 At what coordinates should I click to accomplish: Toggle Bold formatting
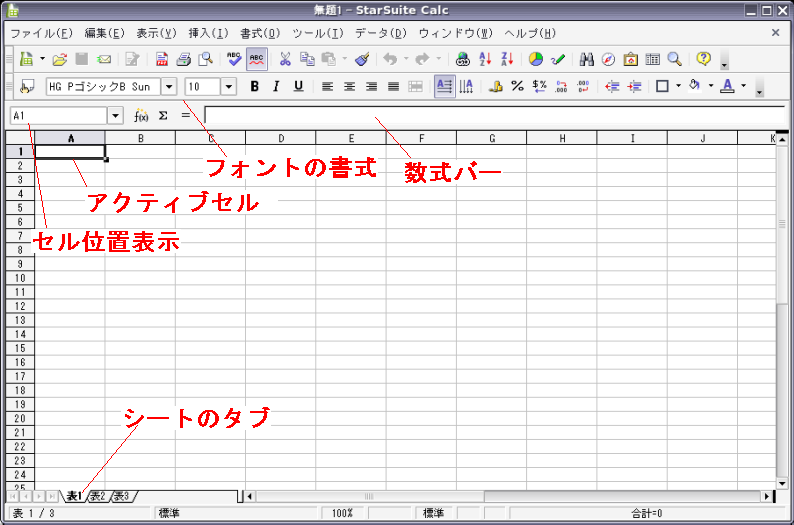click(x=255, y=87)
